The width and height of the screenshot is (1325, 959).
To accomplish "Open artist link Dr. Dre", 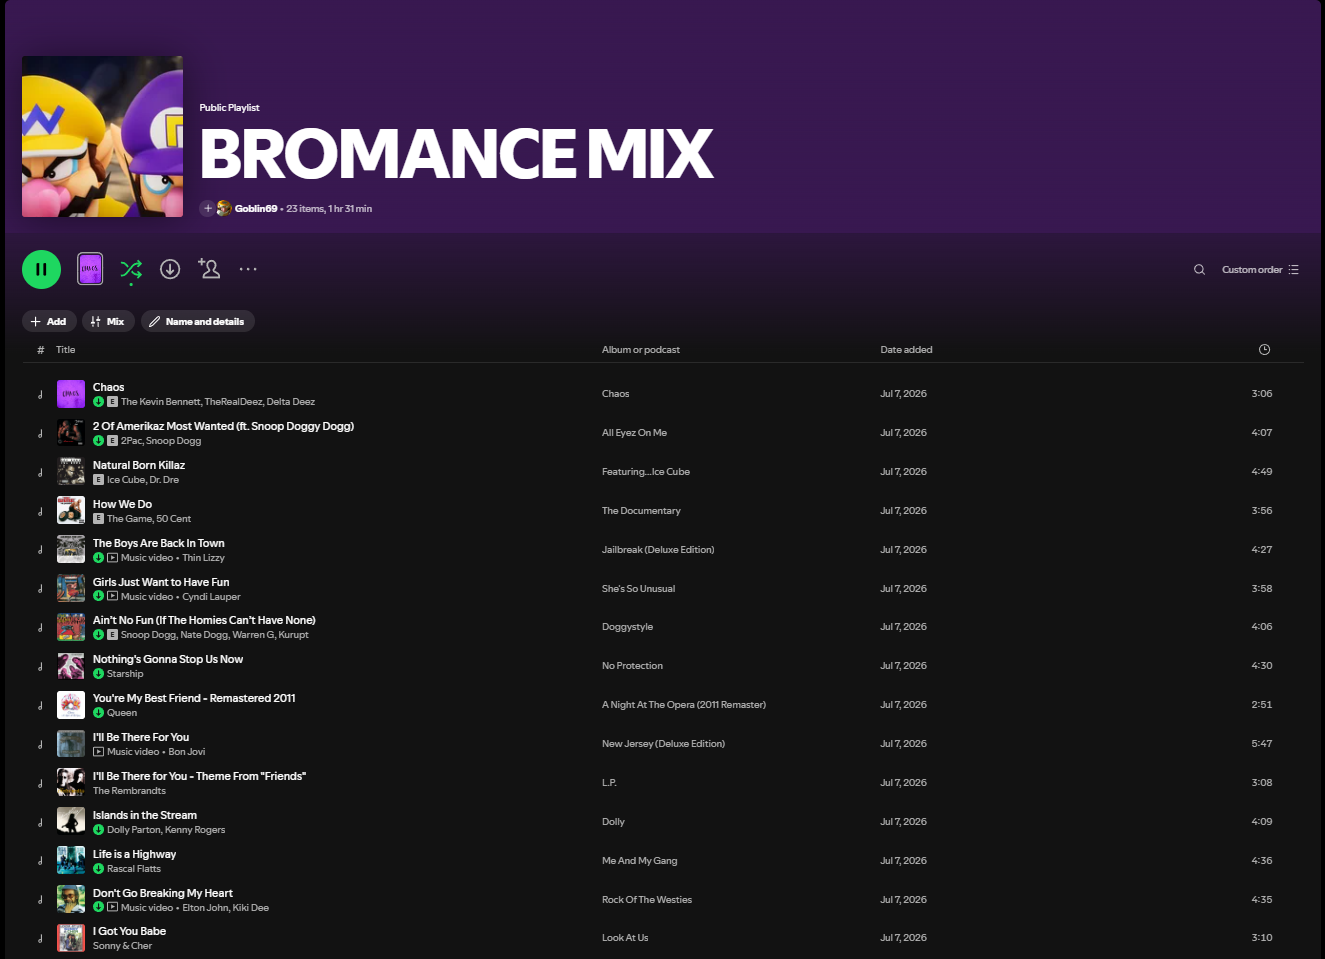I will (165, 480).
